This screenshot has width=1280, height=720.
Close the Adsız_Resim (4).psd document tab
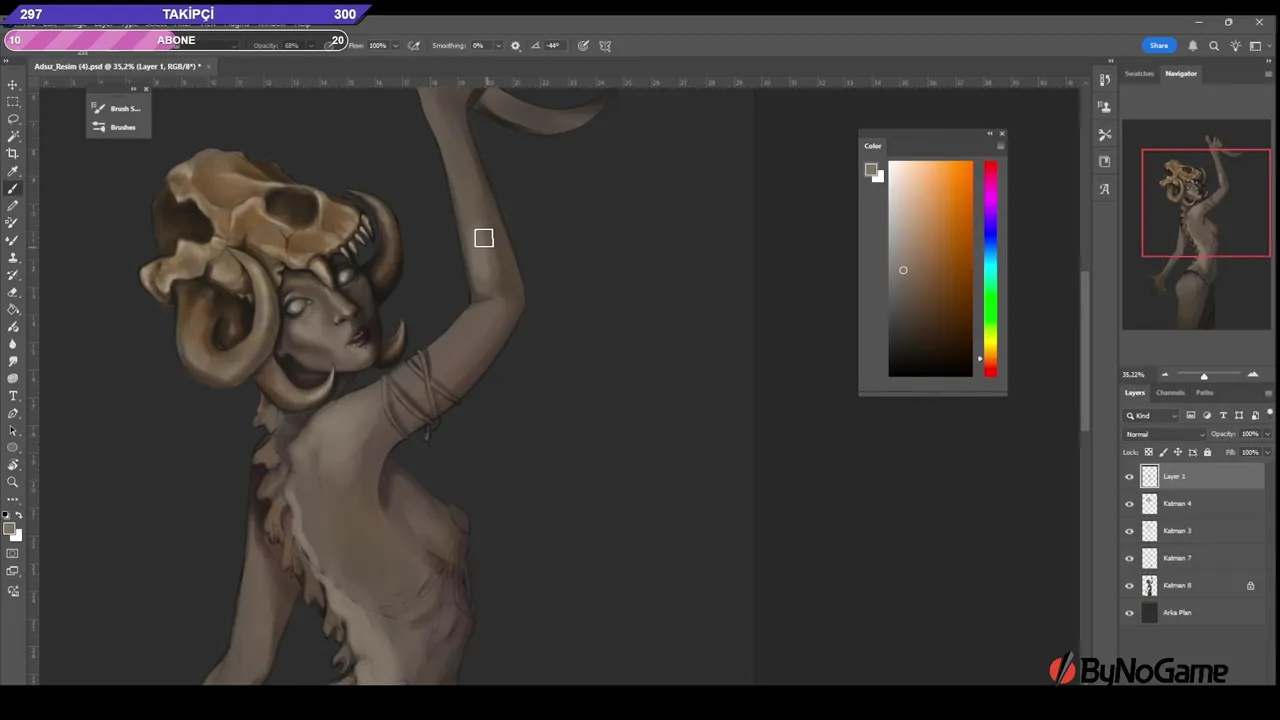pyautogui.click(x=208, y=66)
